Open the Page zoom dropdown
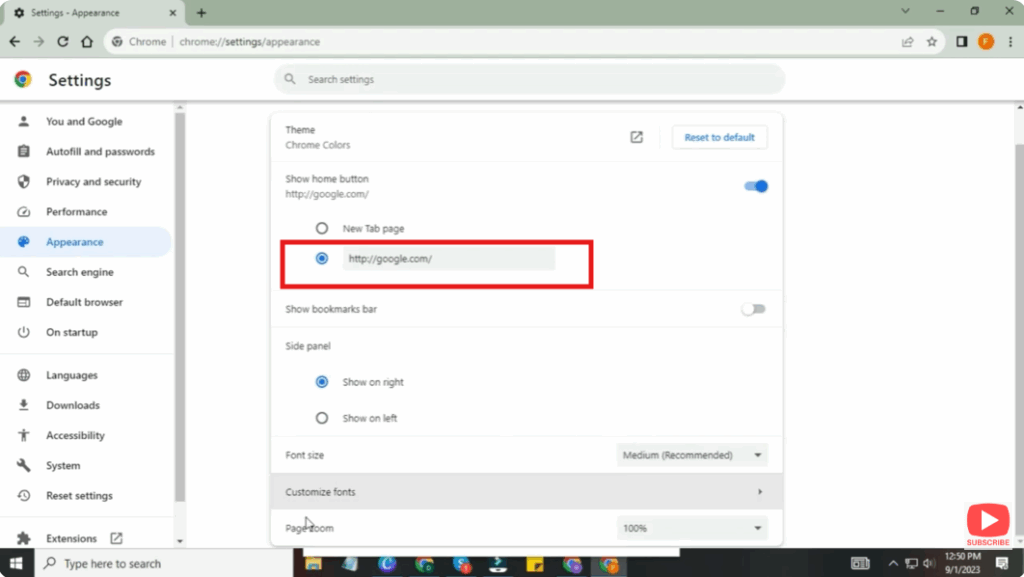The width and height of the screenshot is (1024, 577). click(692, 528)
